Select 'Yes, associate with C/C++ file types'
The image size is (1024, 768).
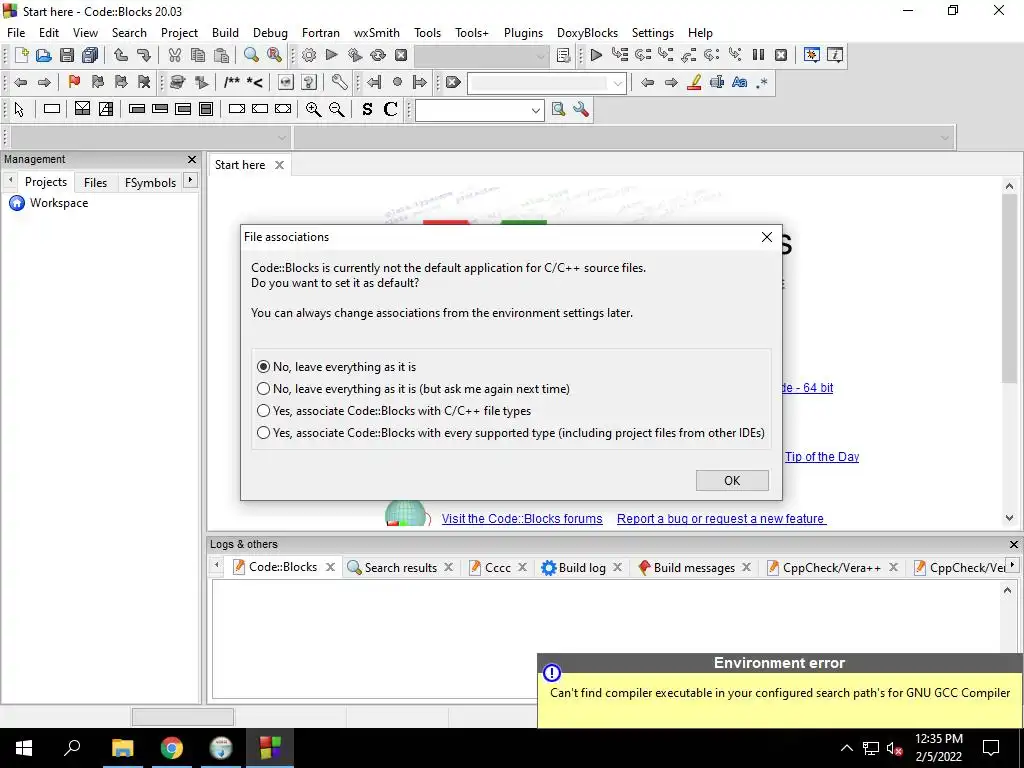pyautogui.click(x=394, y=411)
